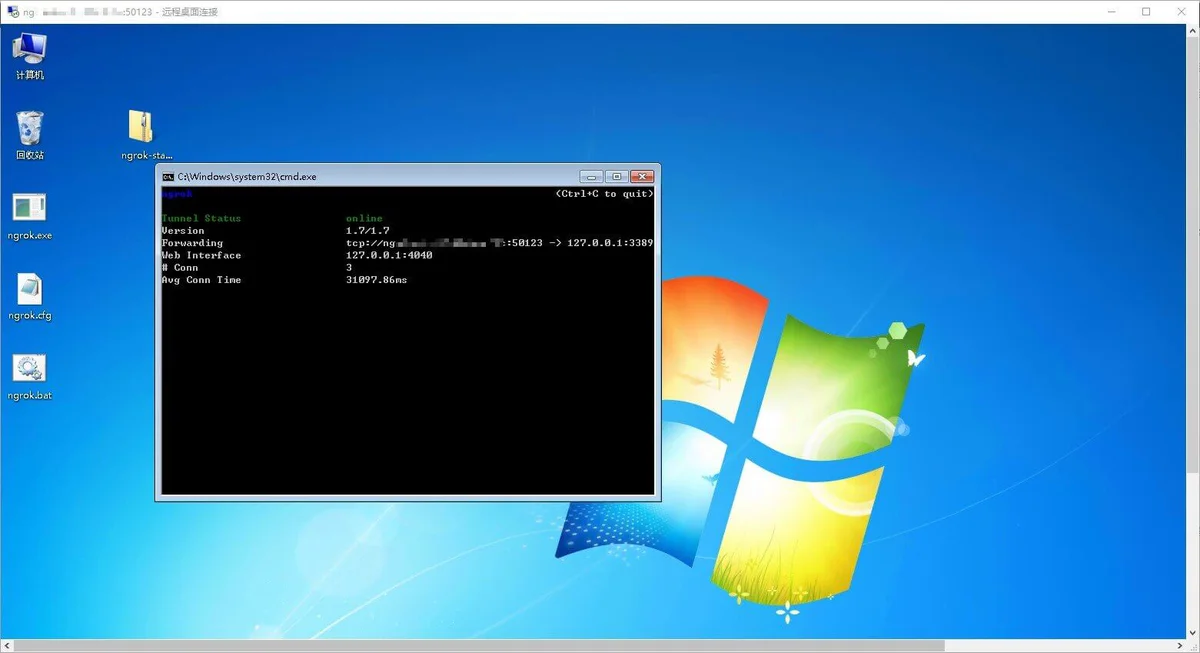This screenshot has height=653, width=1200.
Task: Close the cmd.exe window
Action: tap(642, 177)
